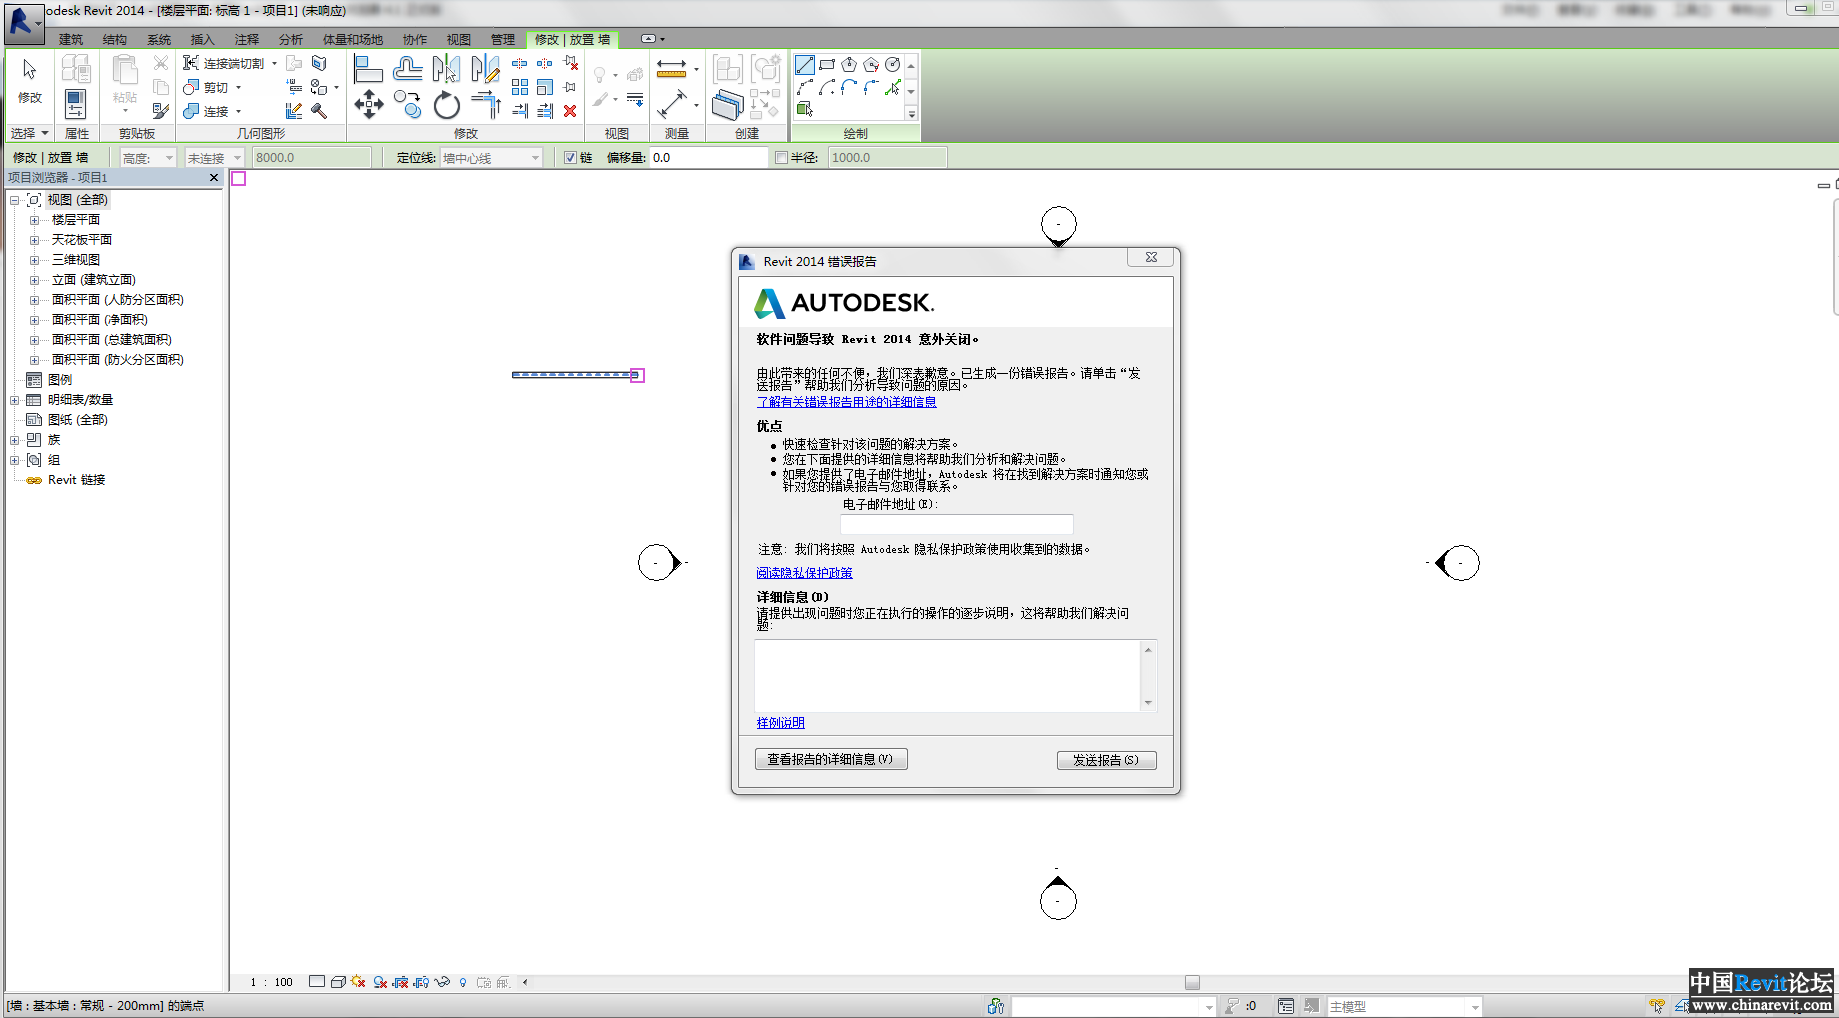Click the 偏移量 offset value field
Viewport: 1839px width, 1018px height.
click(x=708, y=158)
